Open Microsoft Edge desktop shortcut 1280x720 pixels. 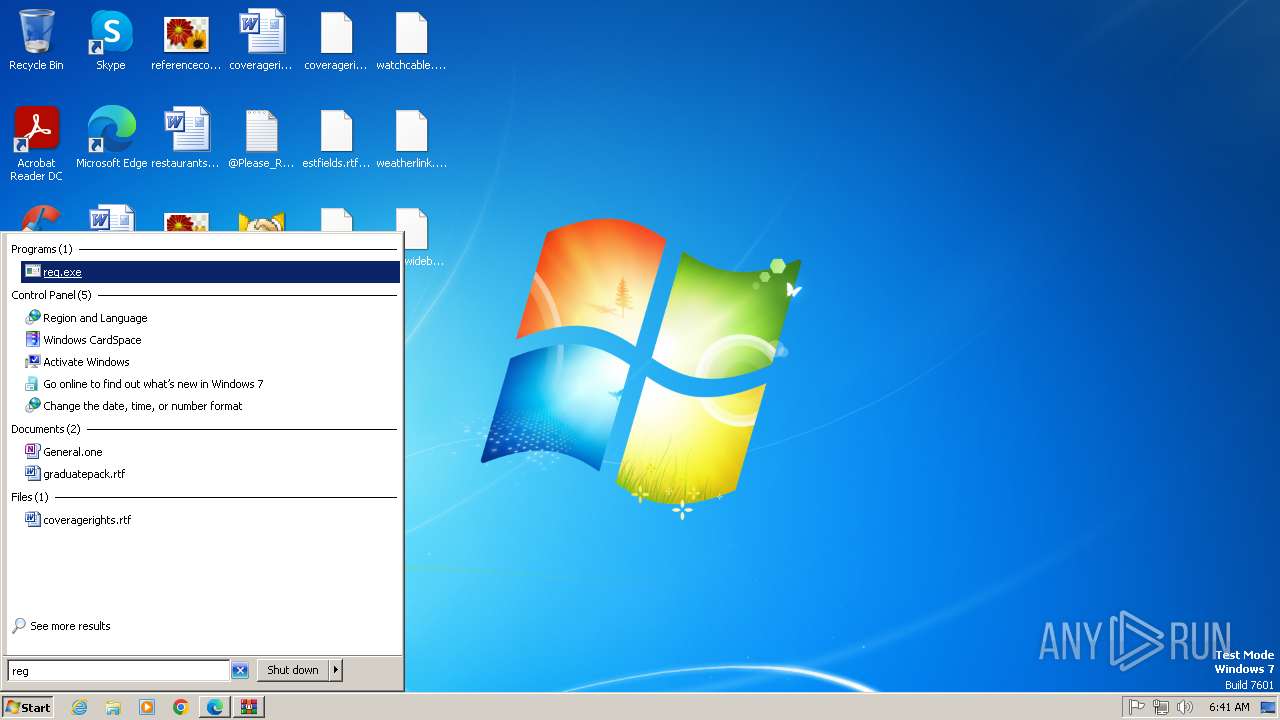(x=111, y=139)
